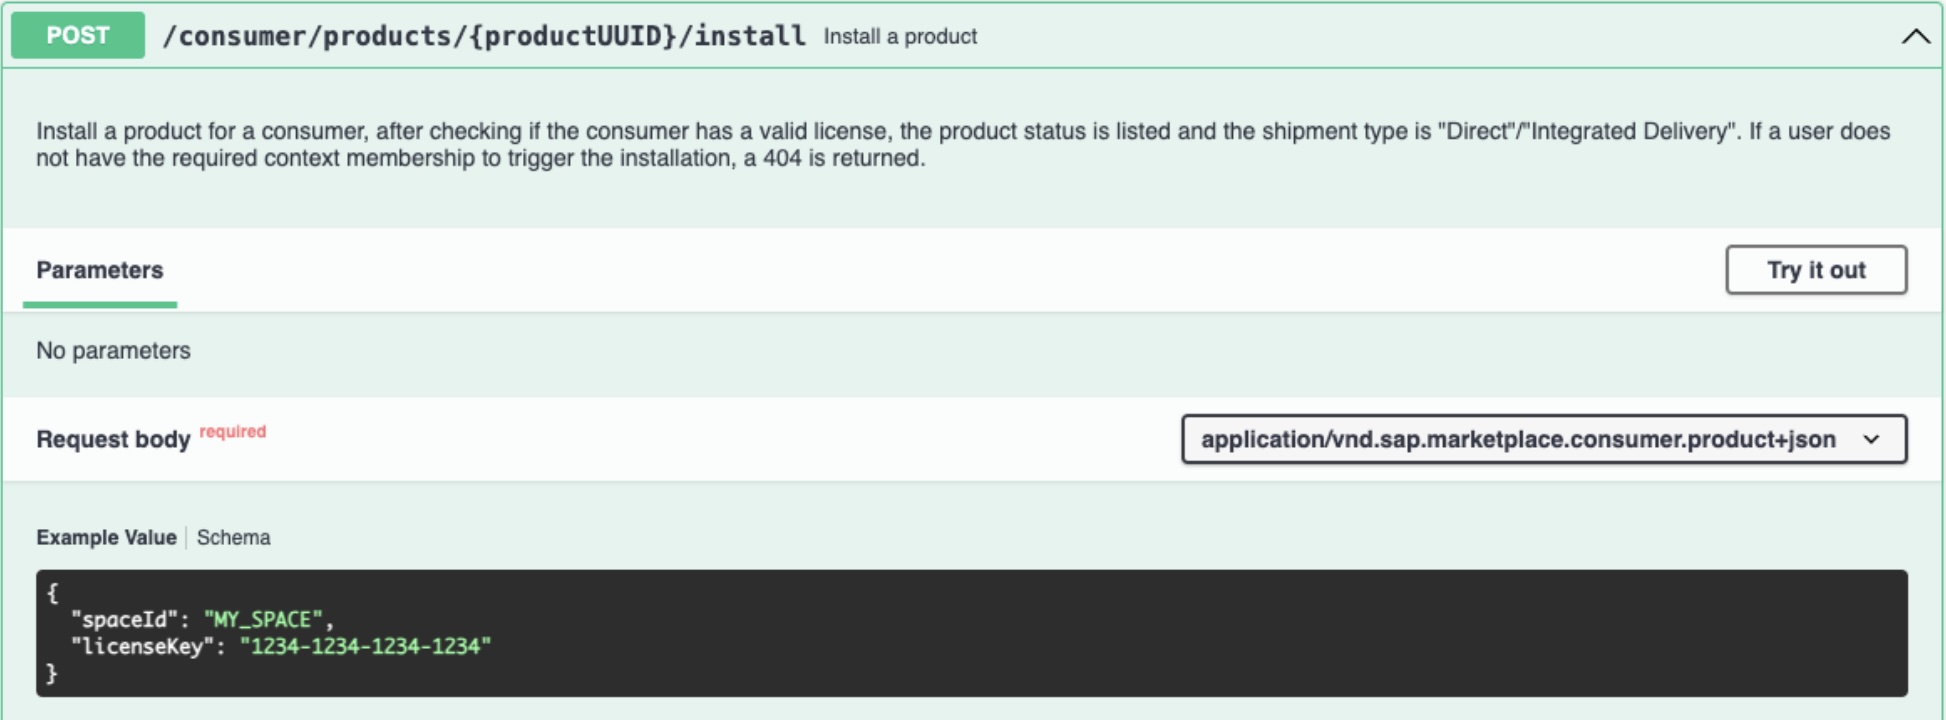The image size is (1946, 720).
Task: Click the "MY_SPACE" value in the example
Action: pos(263,620)
